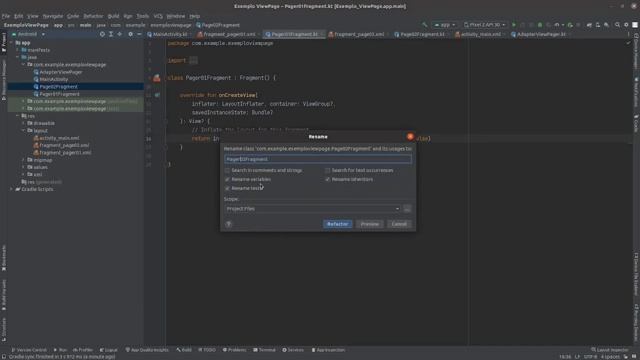The width and height of the screenshot is (640, 360).
Task: Click the green Run app icon
Action: point(513,25)
